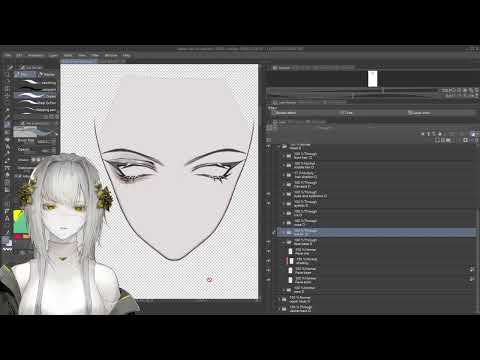Toggle visibility of the Face base layer
The height and width of the screenshot is (360, 480).
pos(269,270)
